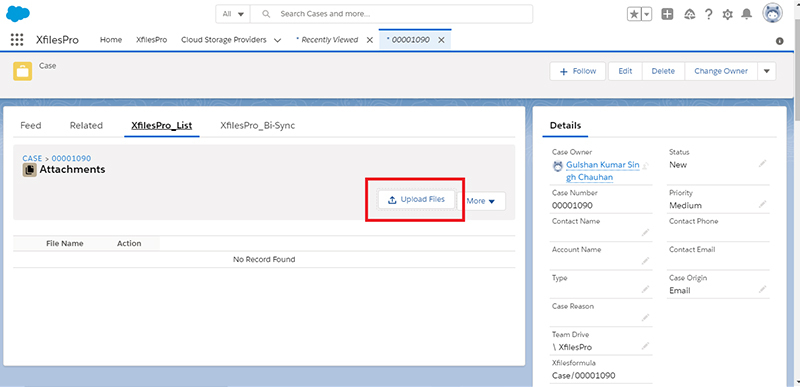This screenshot has height=387, width=800.
Task: Open the App Launcher grid icon
Action: coord(17,40)
